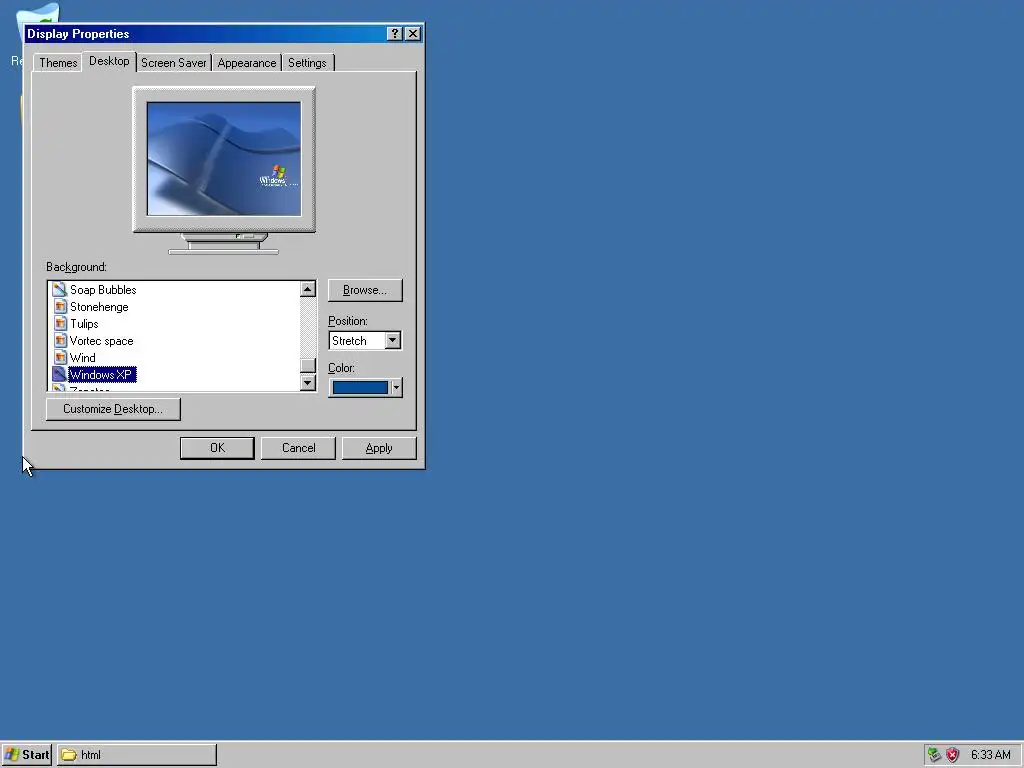Close the Display Properties dialog
The height and width of the screenshot is (768, 1024).
pyautogui.click(x=413, y=34)
